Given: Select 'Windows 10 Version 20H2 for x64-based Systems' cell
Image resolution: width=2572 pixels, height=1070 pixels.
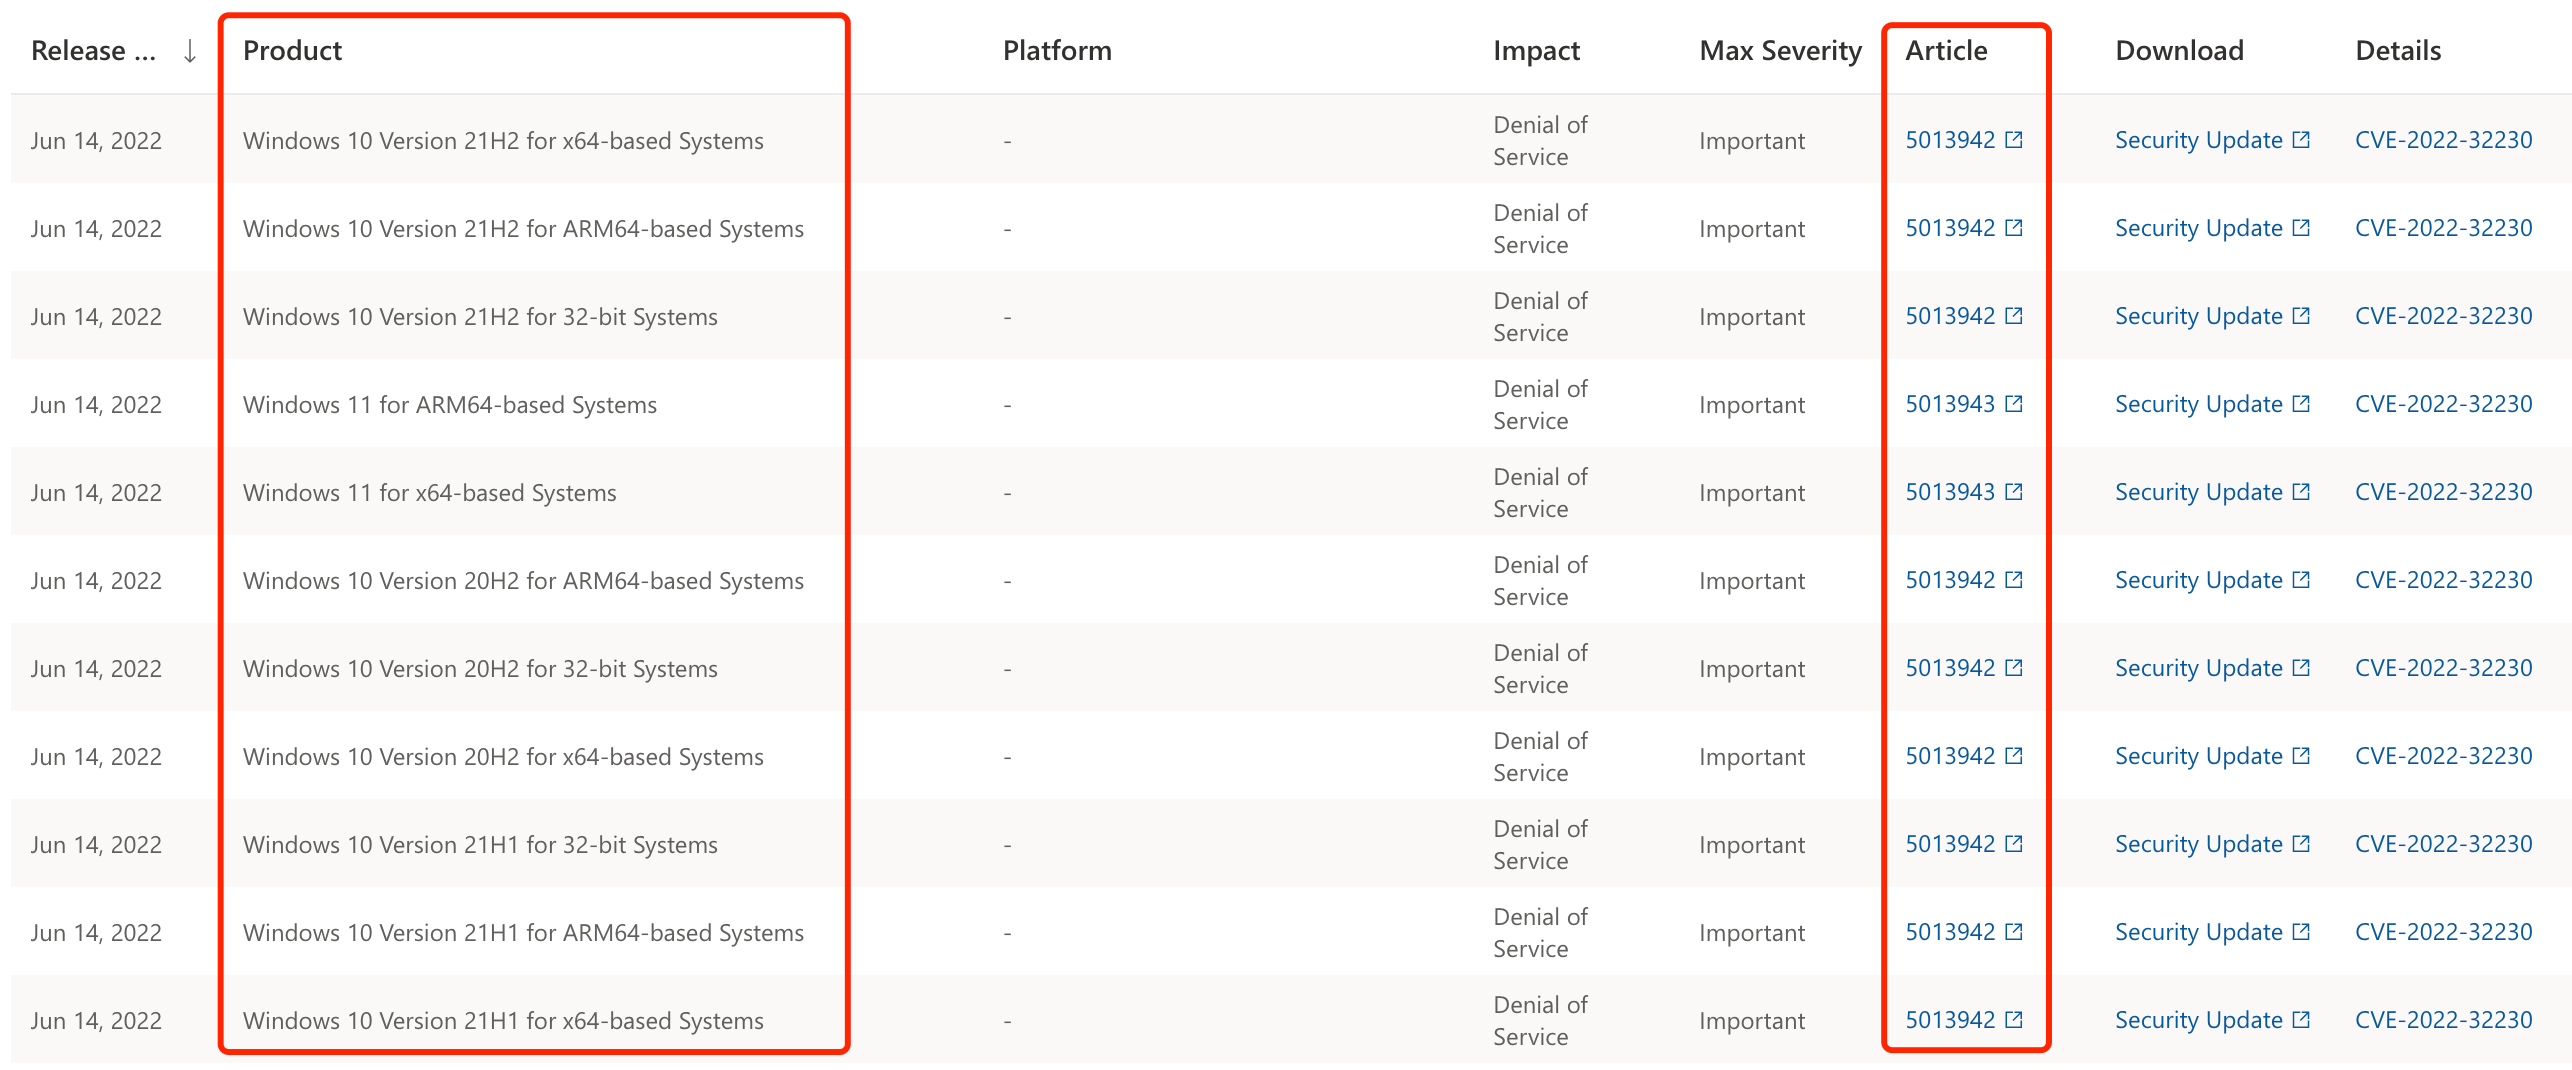Looking at the screenshot, I should (503, 757).
